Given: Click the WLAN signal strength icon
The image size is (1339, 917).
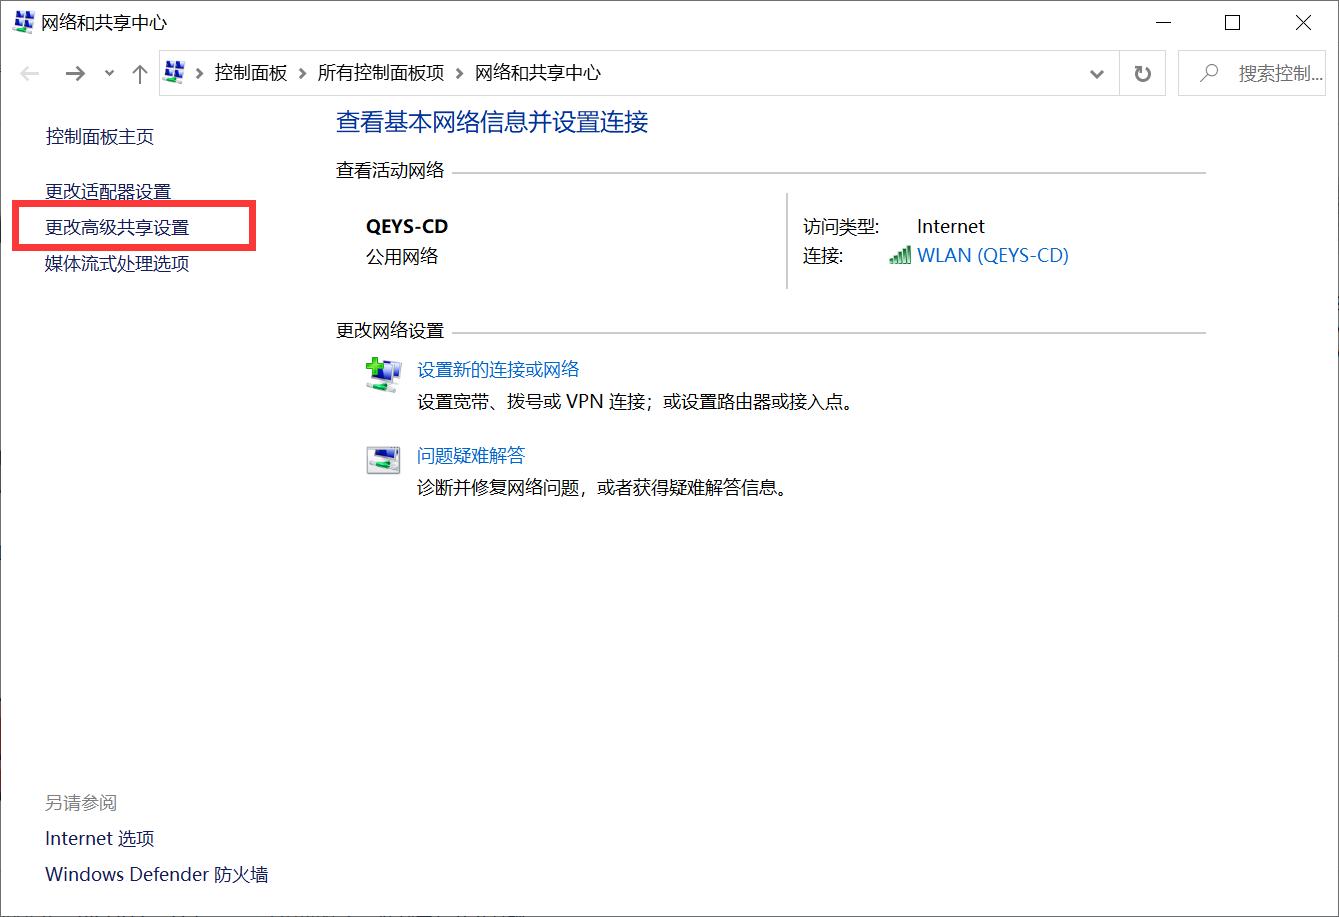Looking at the screenshot, I should click(x=898, y=255).
